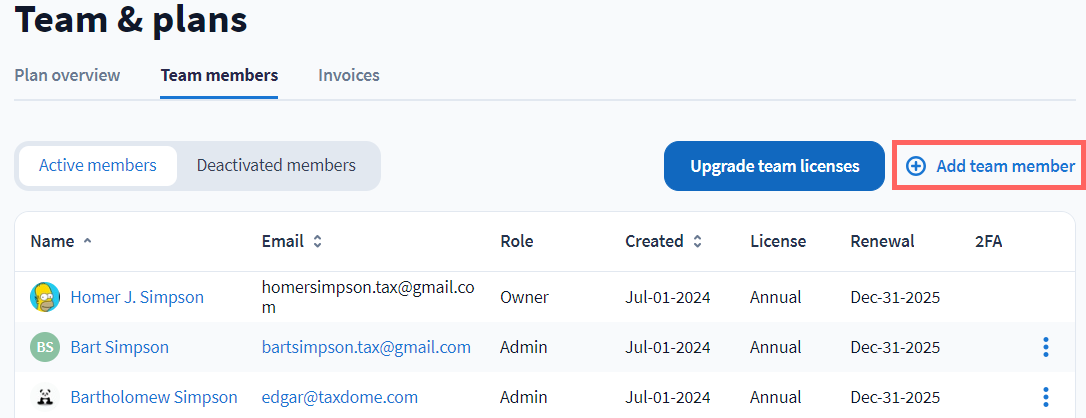1086x418 pixels.
Task: Open Homer J. Simpson's profile link
Action: (x=137, y=297)
